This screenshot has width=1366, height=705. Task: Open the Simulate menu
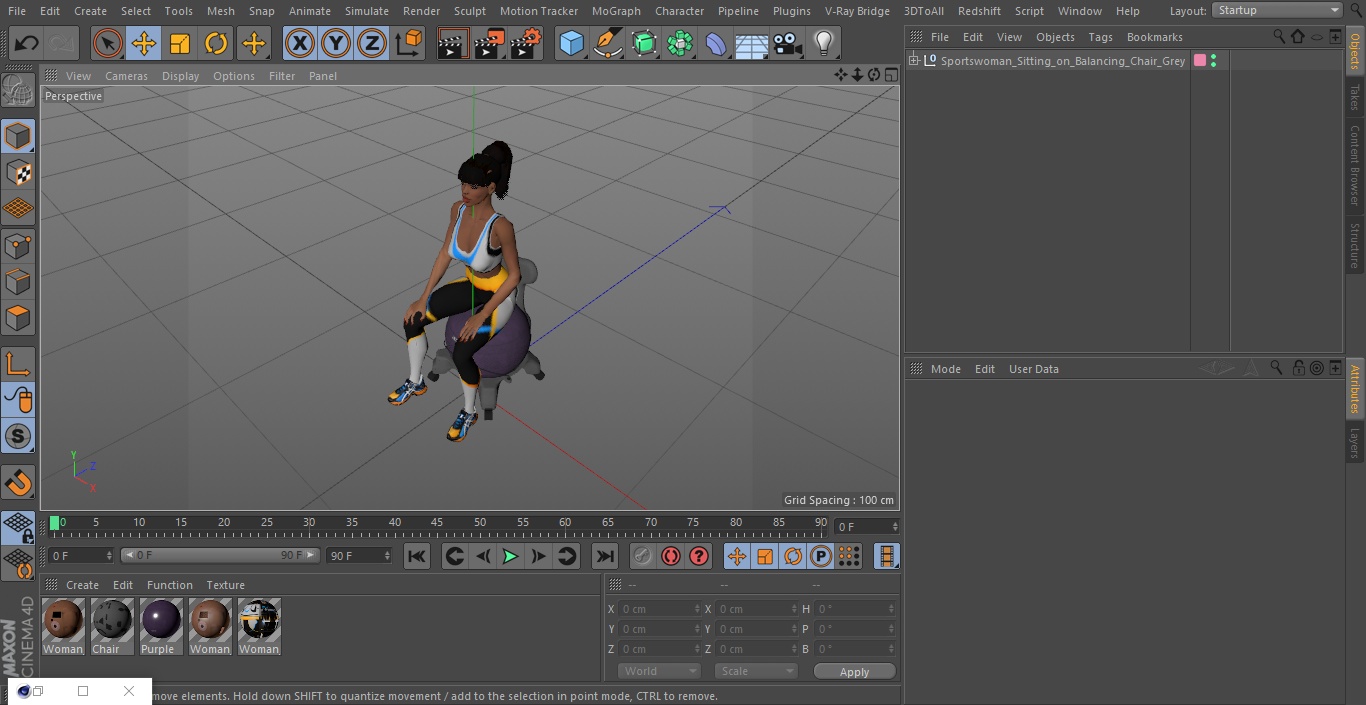coord(367,11)
